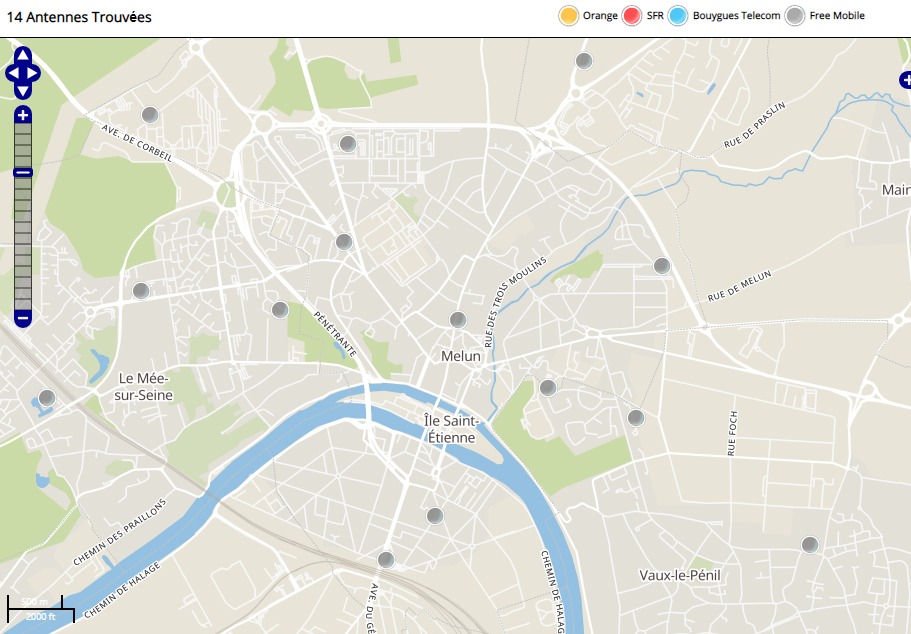This screenshot has width=911, height=634.
Task: Click the 14 Antennes Trouvées heading
Action: [80, 17]
